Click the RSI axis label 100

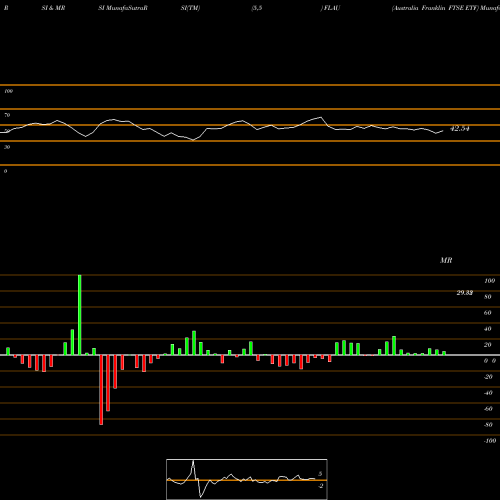pyautogui.click(x=8, y=91)
